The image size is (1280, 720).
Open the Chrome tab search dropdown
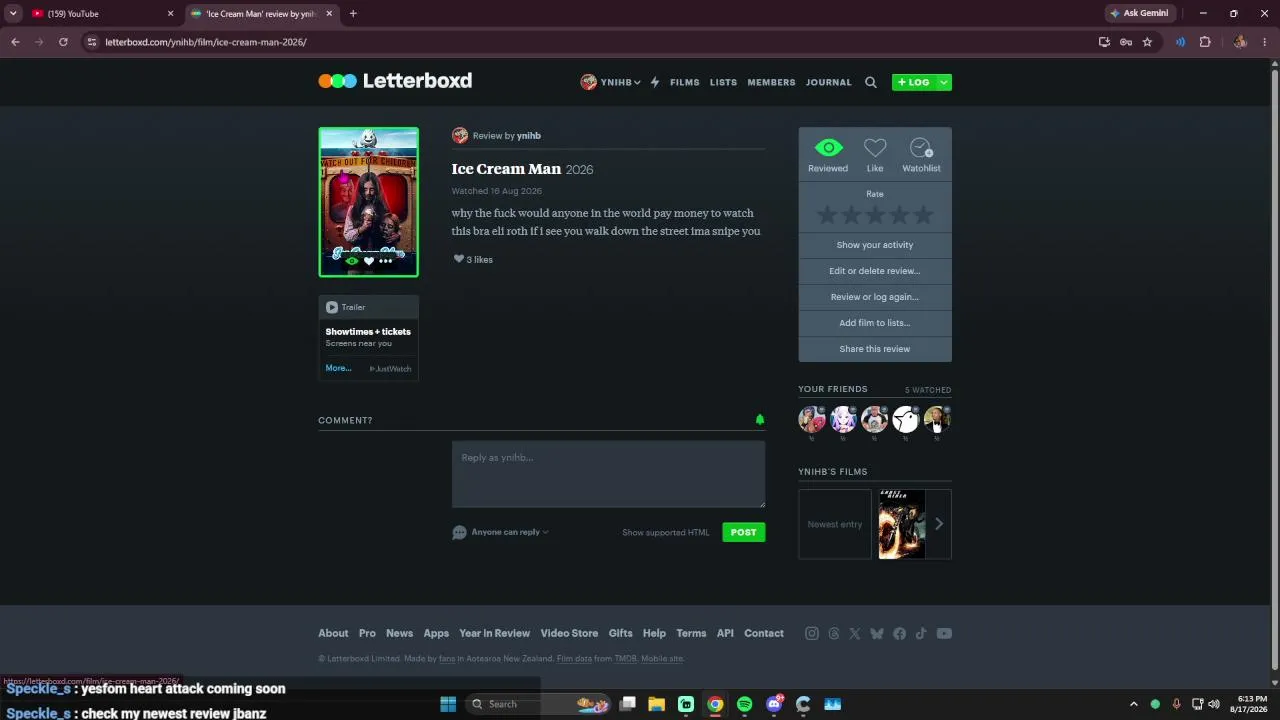pos(13,14)
